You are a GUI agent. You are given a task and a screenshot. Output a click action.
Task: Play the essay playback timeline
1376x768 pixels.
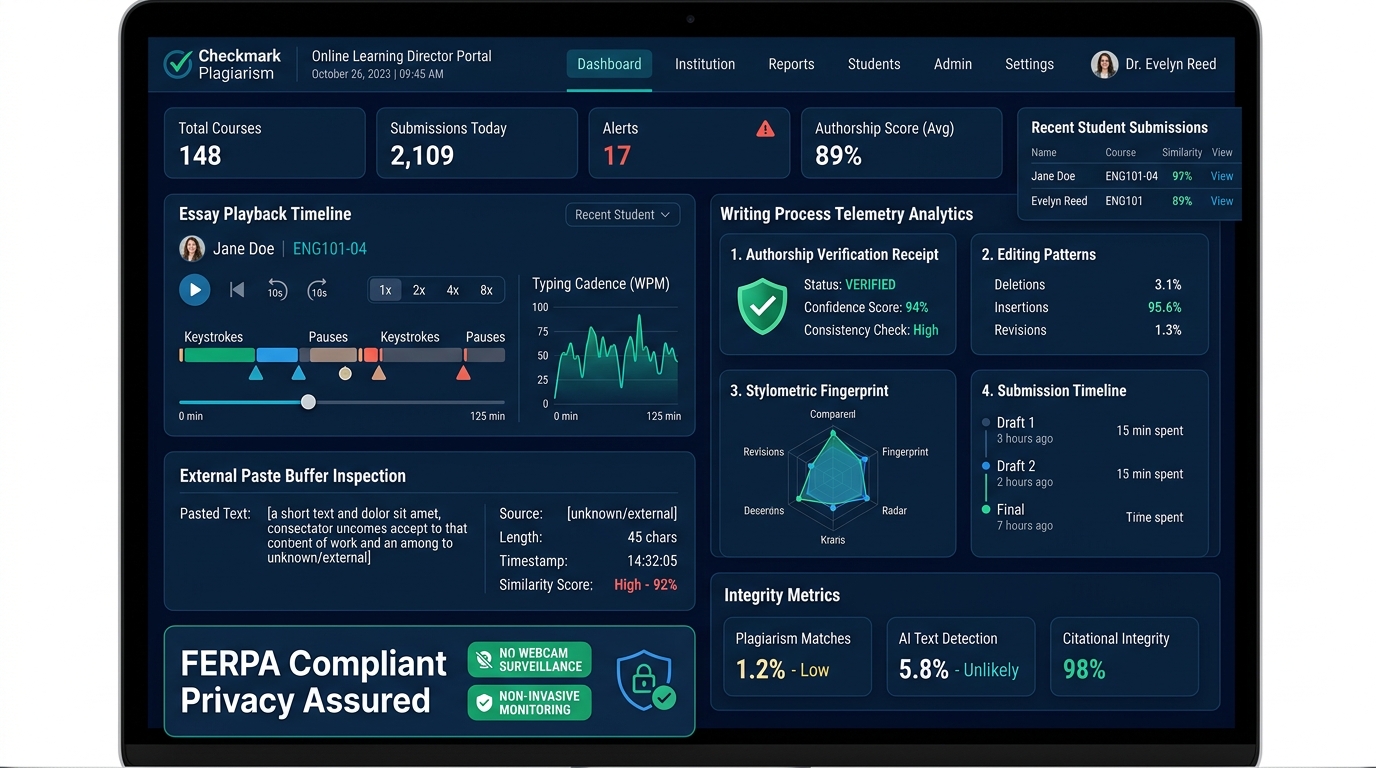(195, 290)
